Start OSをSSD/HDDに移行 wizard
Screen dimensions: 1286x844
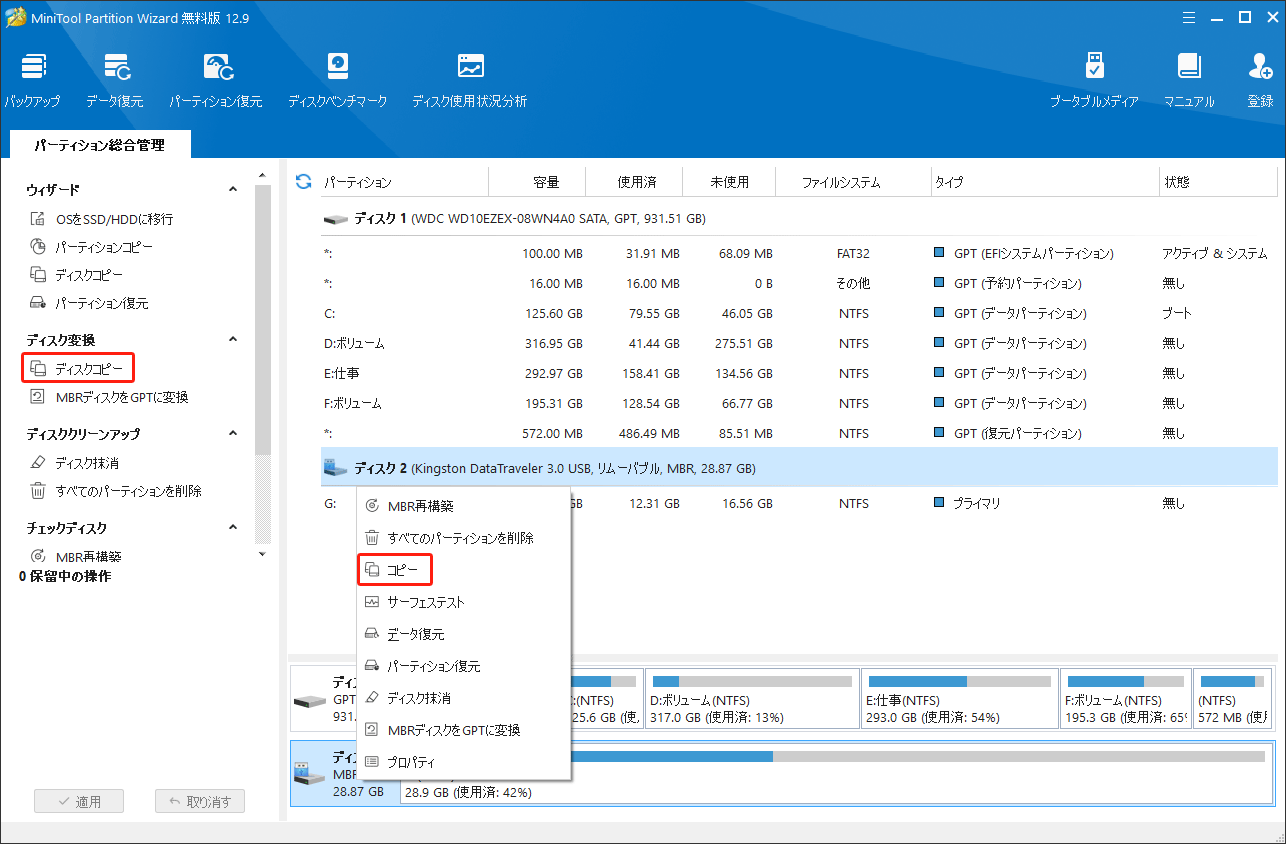click(x=102, y=219)
